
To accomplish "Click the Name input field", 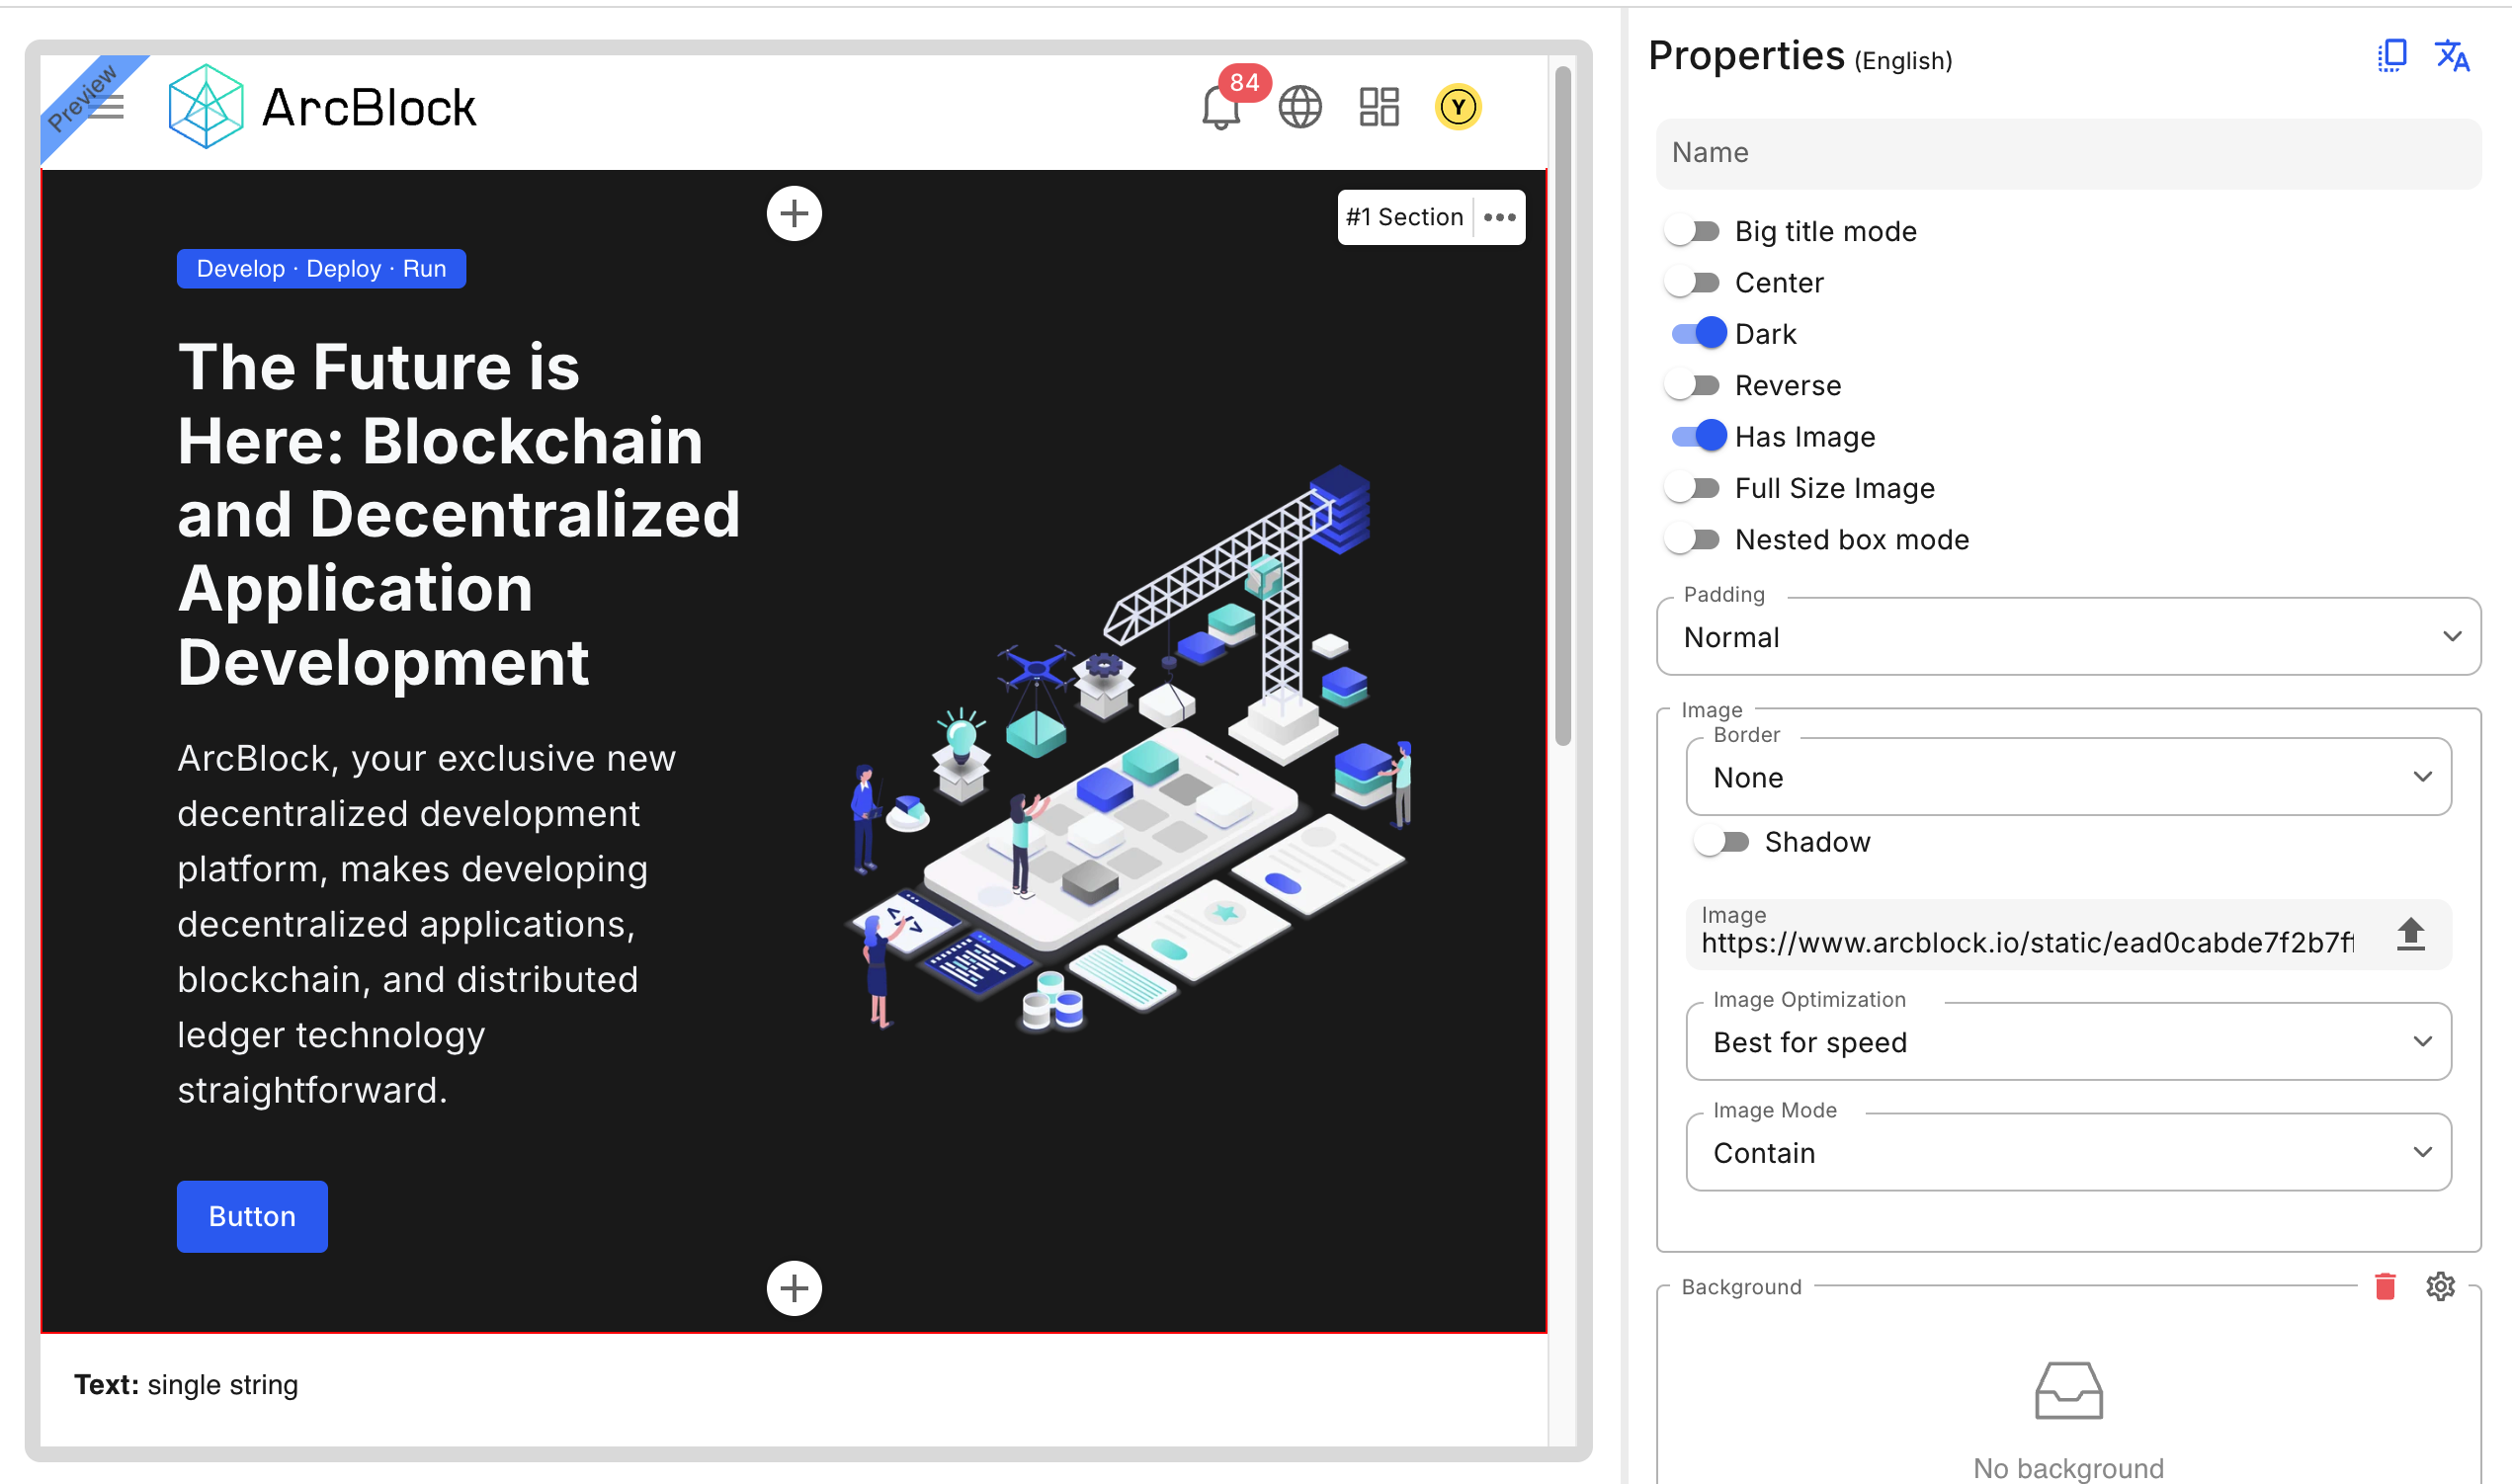I will pos(2068,153).
